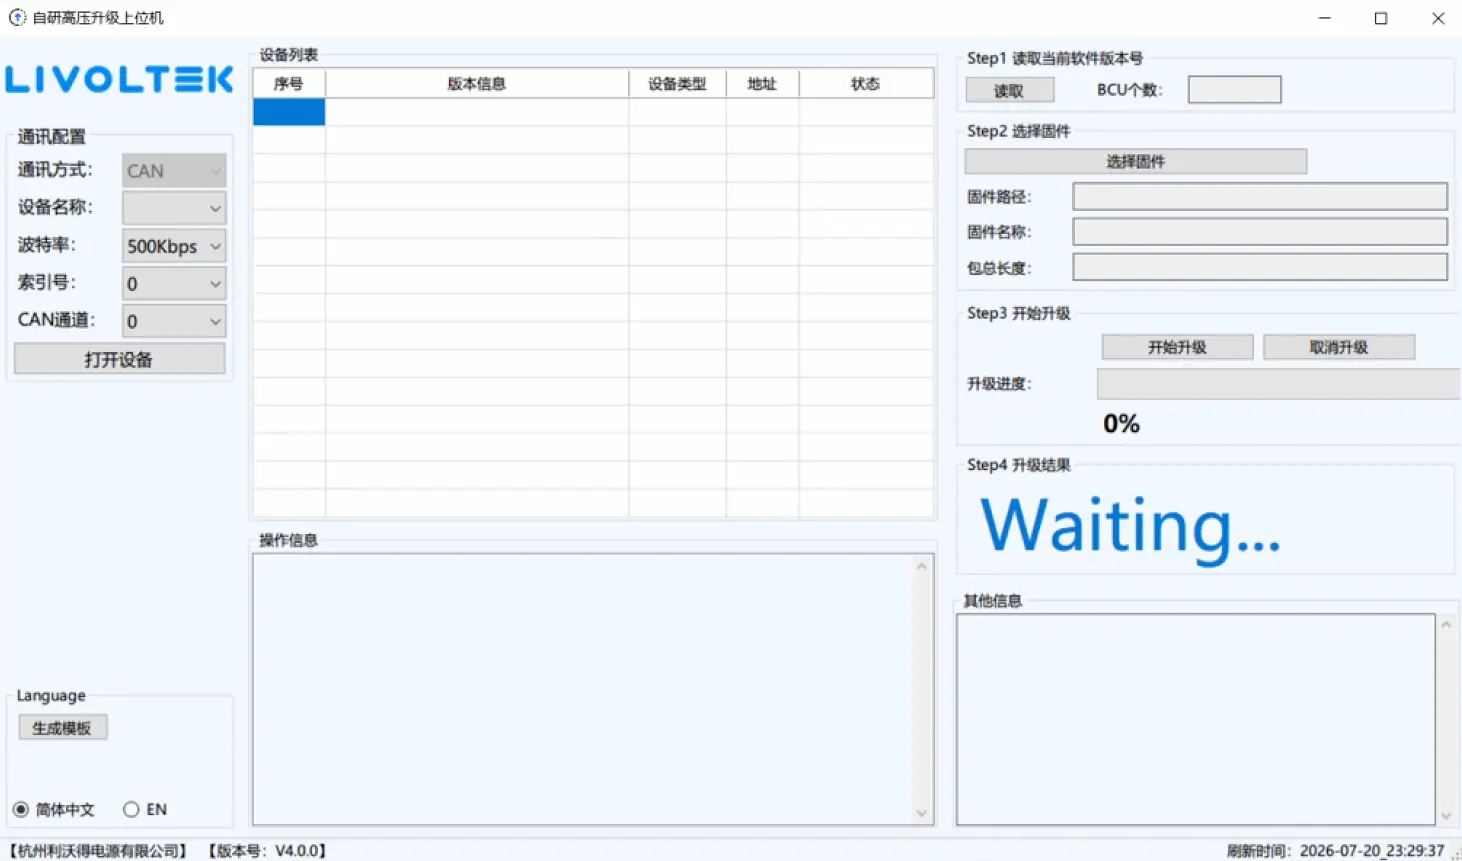1462x861 pixels.
Task: Open the 设备名称 dropdown
Action: pos(174,208)
